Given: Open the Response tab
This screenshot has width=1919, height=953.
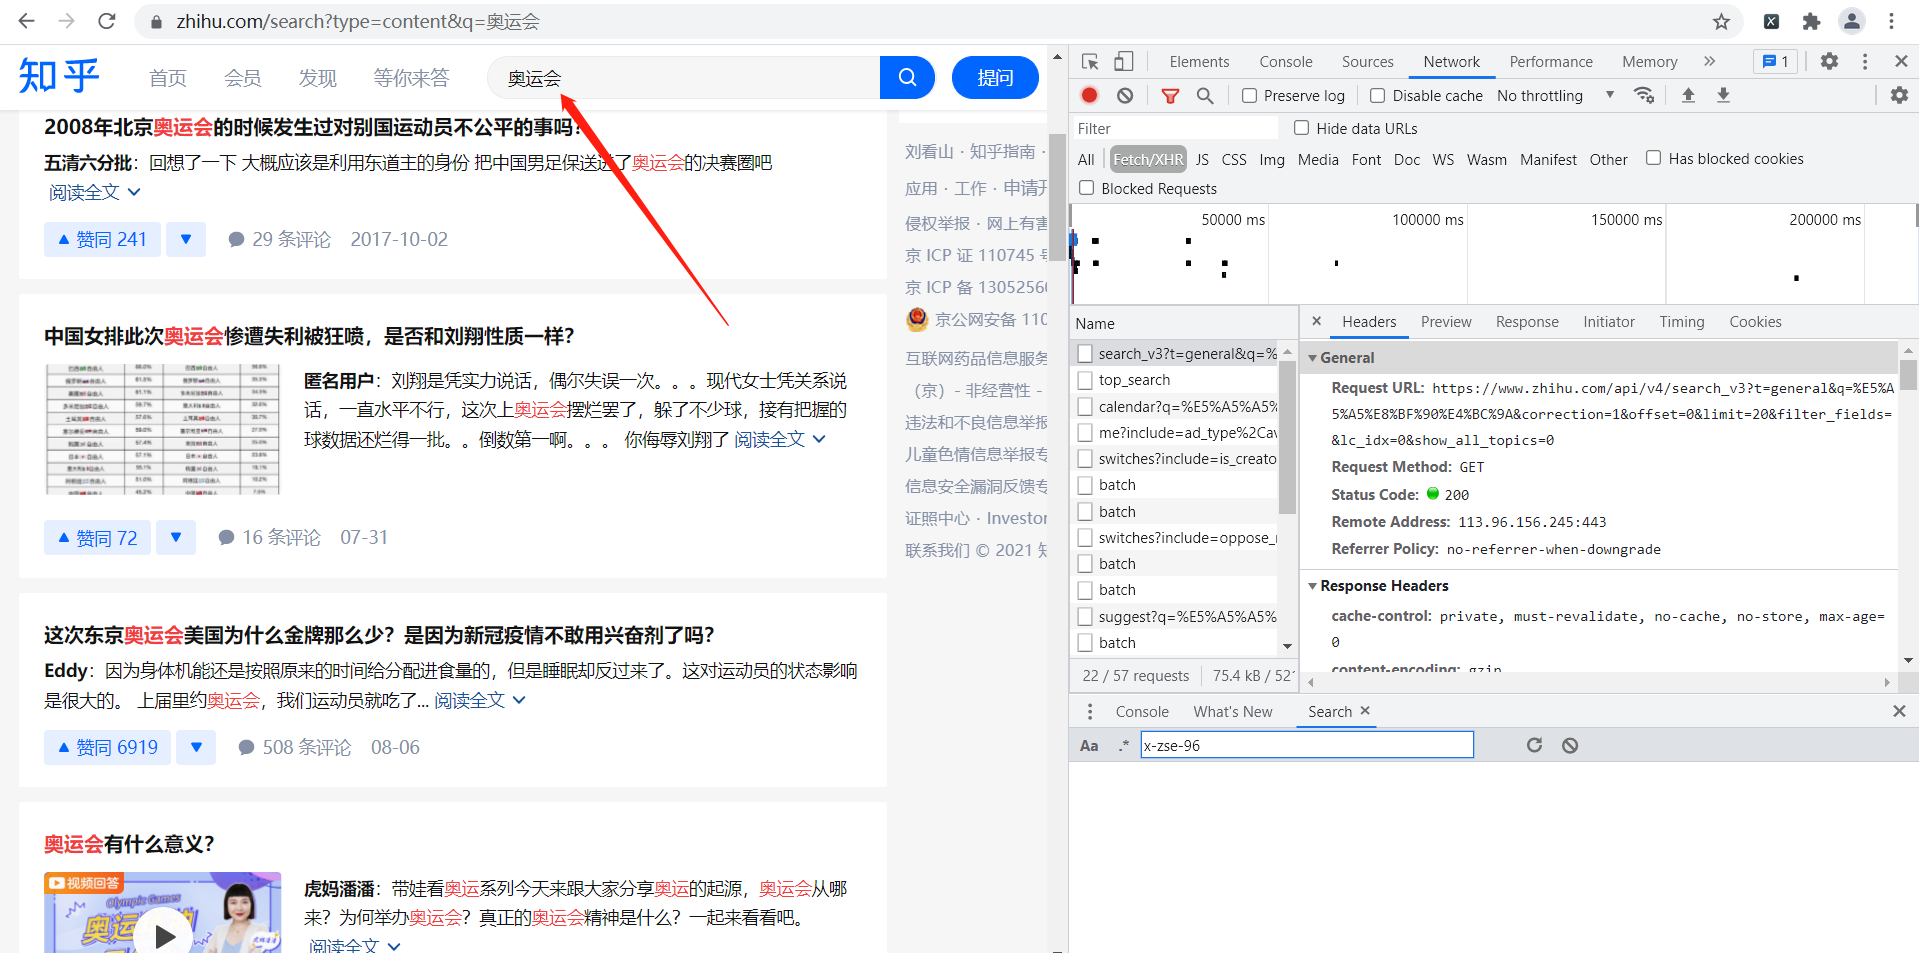Looking at the screenshot, I should [x=1527, y=322].
